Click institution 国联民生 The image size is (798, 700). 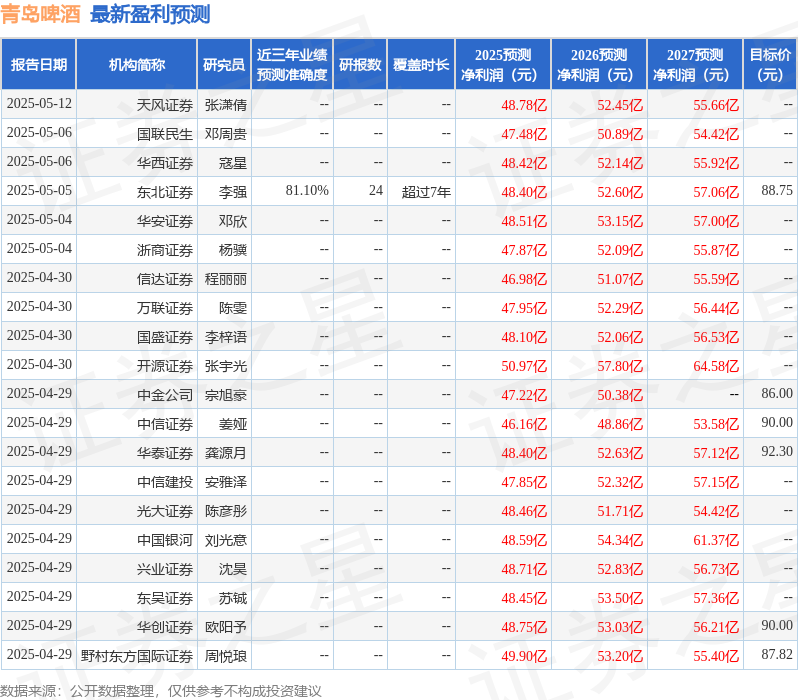(x=164, y=134)
